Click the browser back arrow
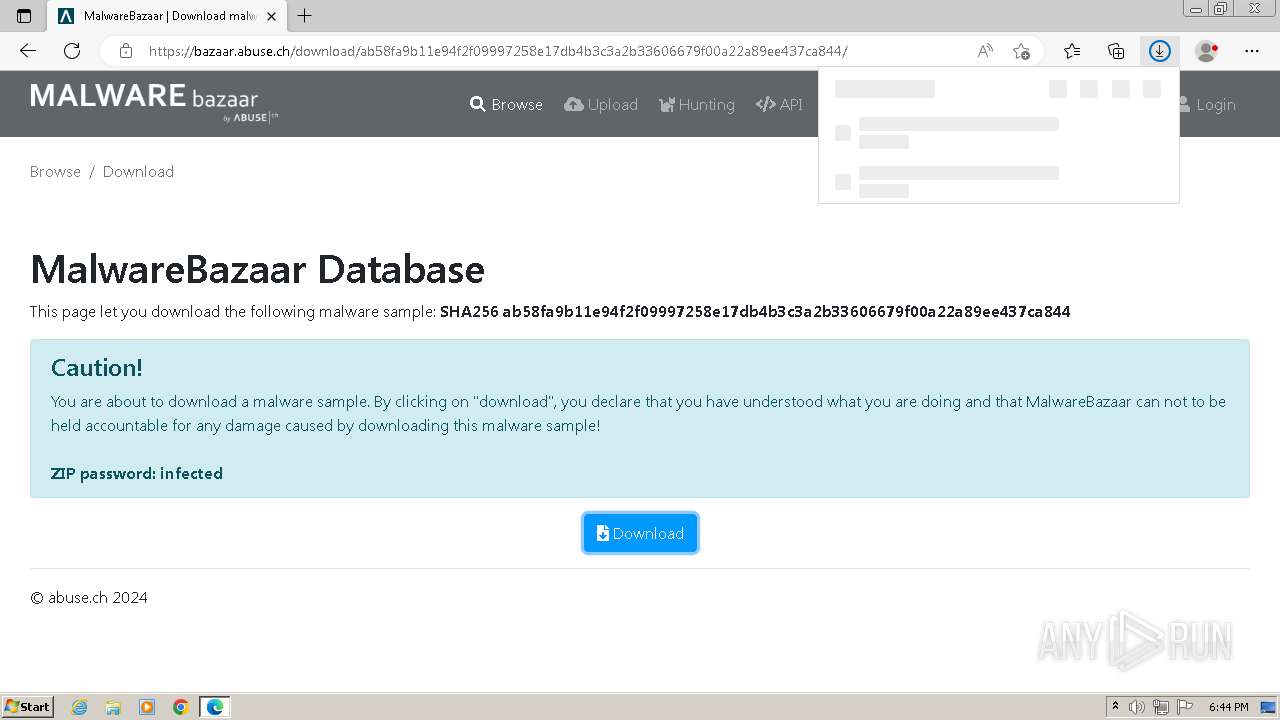Screen dimensions: 1280x720 [28, 51]
